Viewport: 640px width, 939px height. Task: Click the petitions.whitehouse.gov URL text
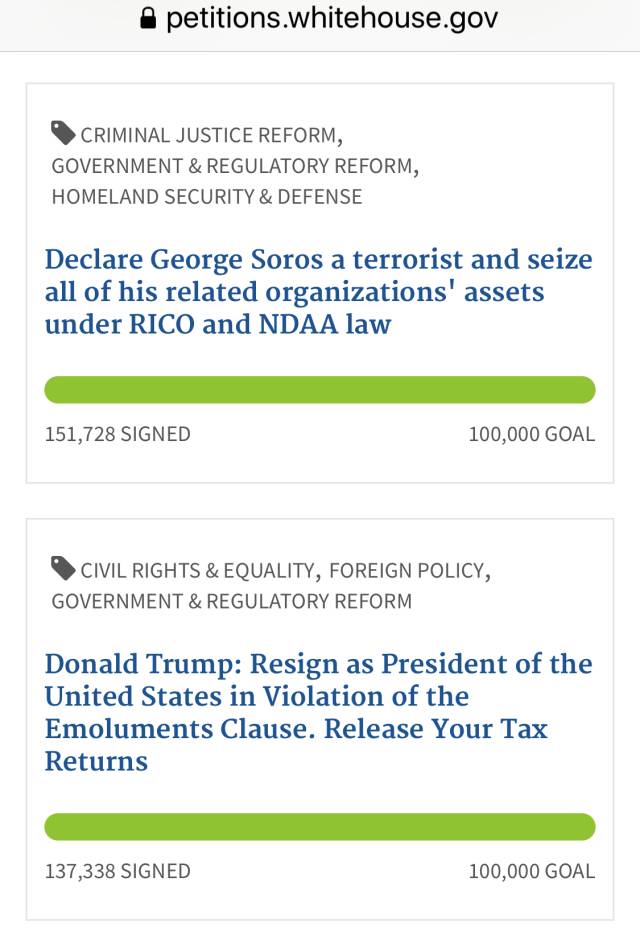(332, 19)
